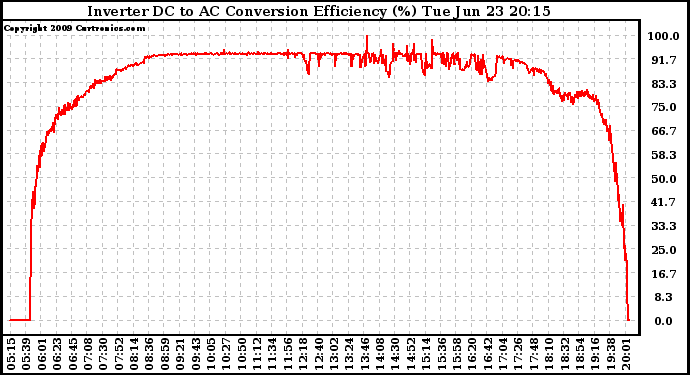This screenshot has width=690, height=375.
Task: Click the 75.0 y-axis label
Action: pos(664,107)
